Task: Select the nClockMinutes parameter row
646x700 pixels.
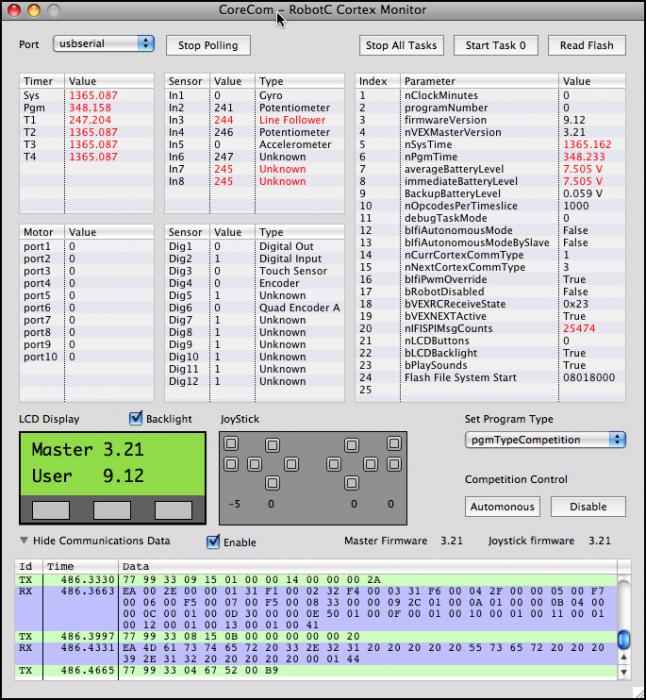Action: pyautogui.click(x=490, y=96)
